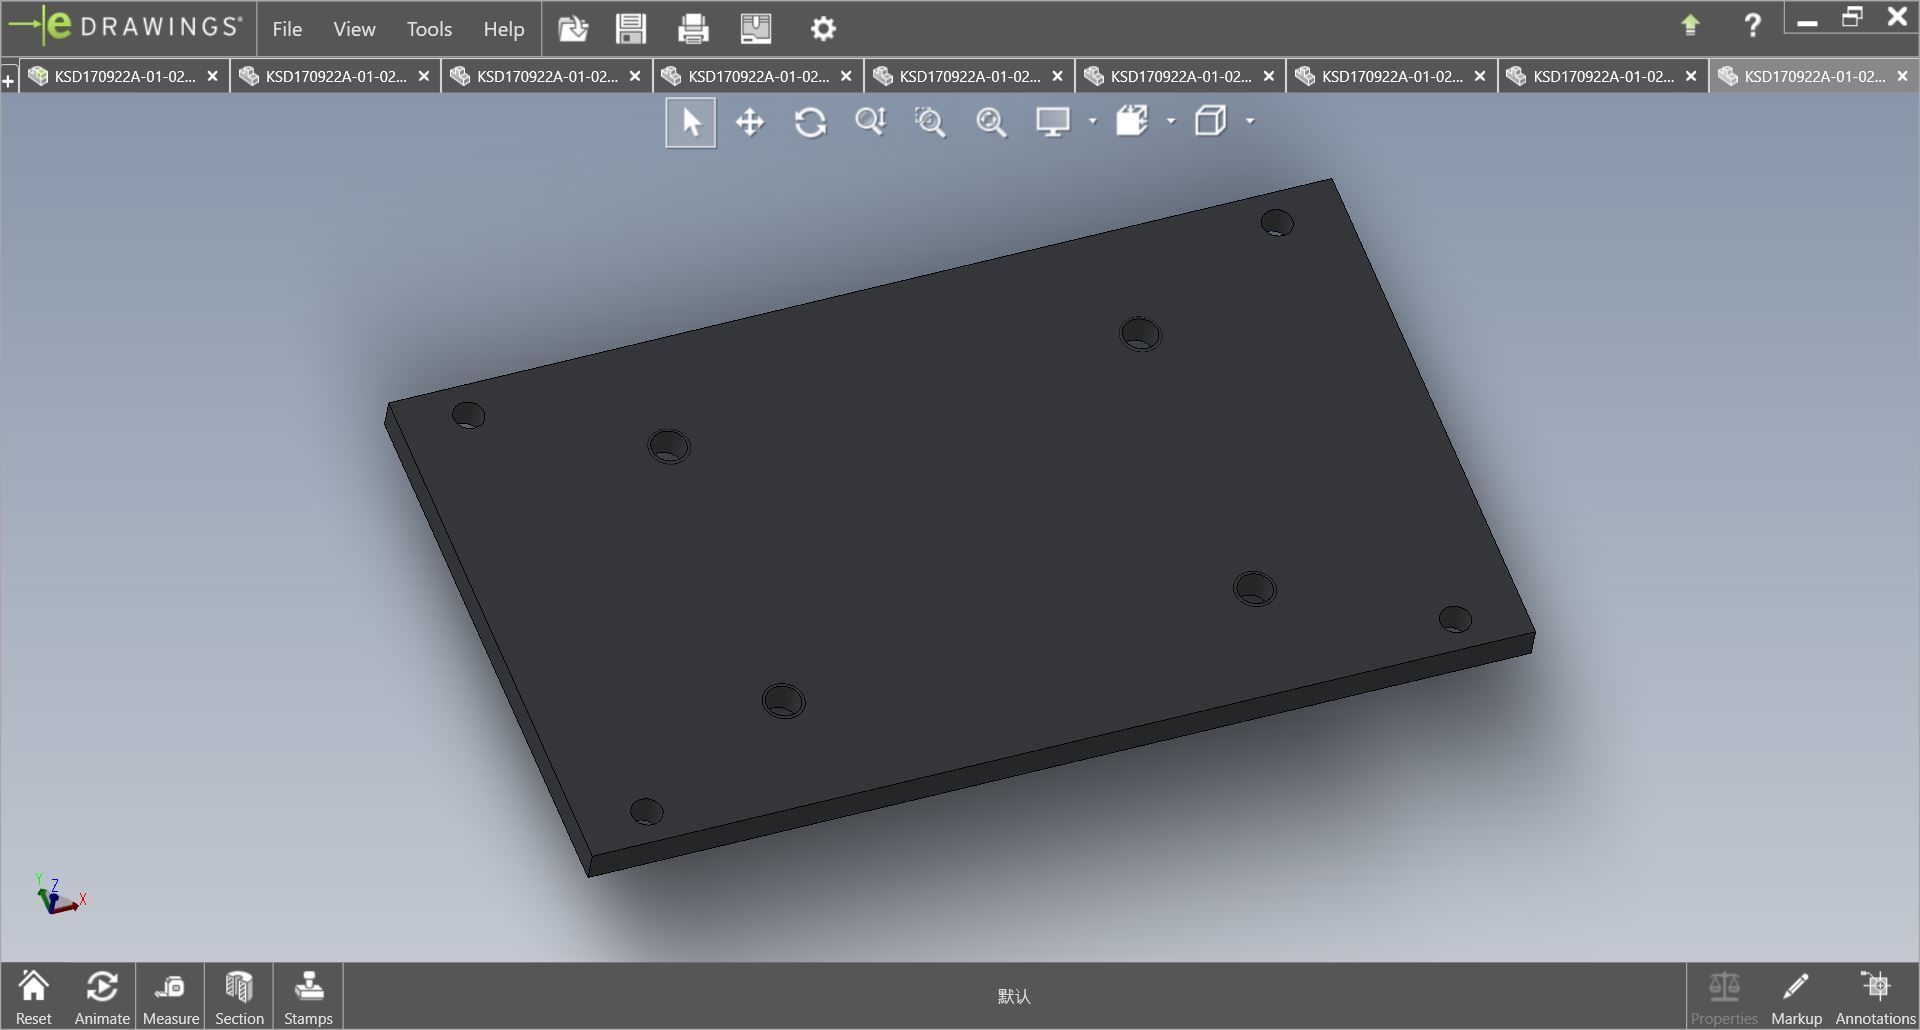Open Options via the gear icon
The image size is (1920, 1030).
(x=823, y=29)
